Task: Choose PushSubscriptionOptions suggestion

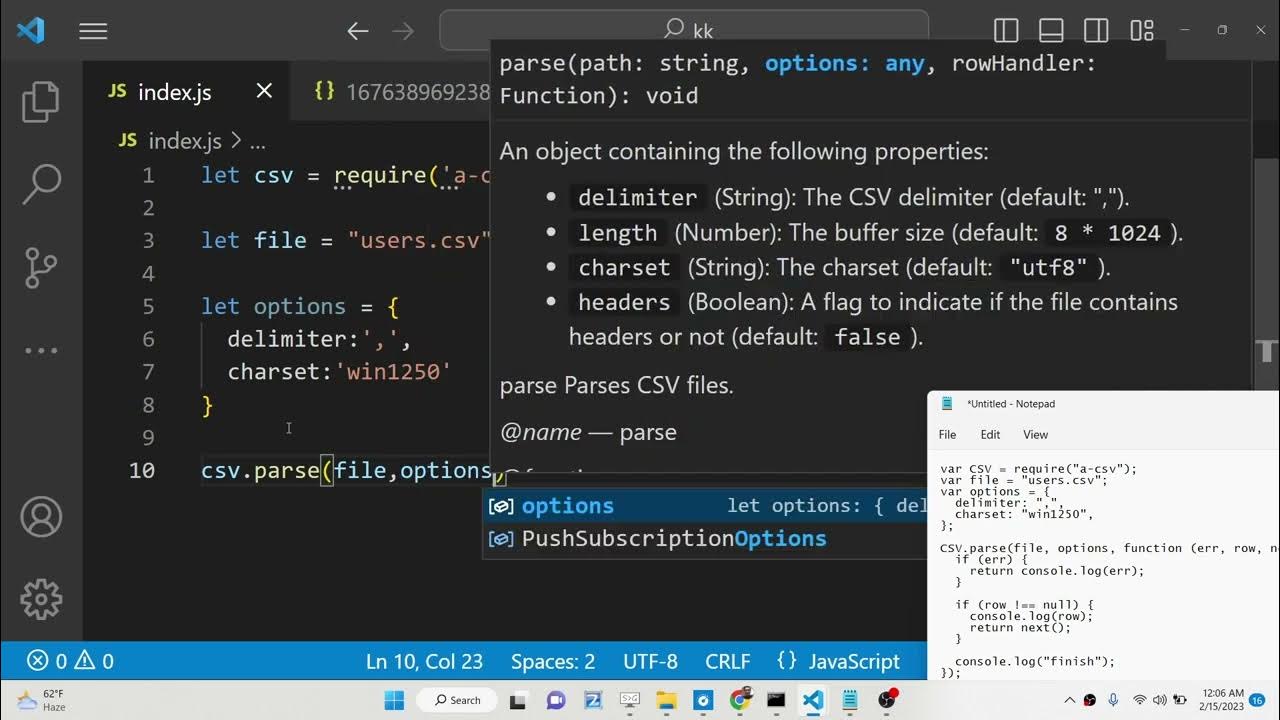Action: (x=673, y=538)
